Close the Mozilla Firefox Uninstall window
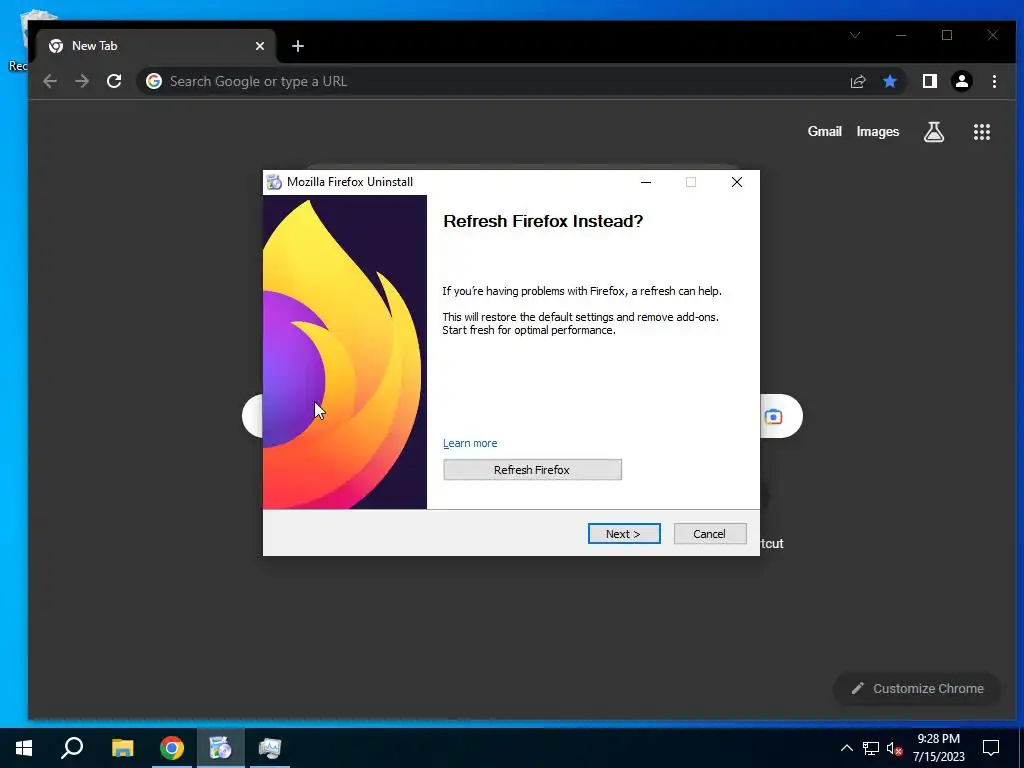1024x768 pixels. coord(737,182)
